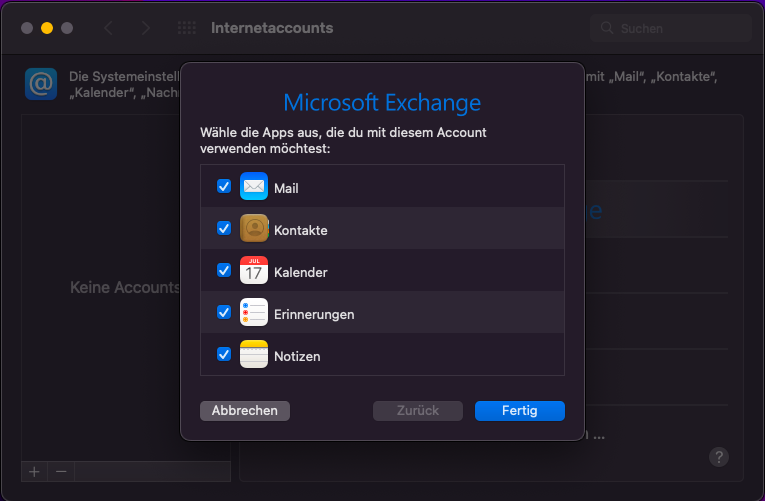Disable the Kalender checkbox
Screen dimensions: 765x501
tap(224, 270)
